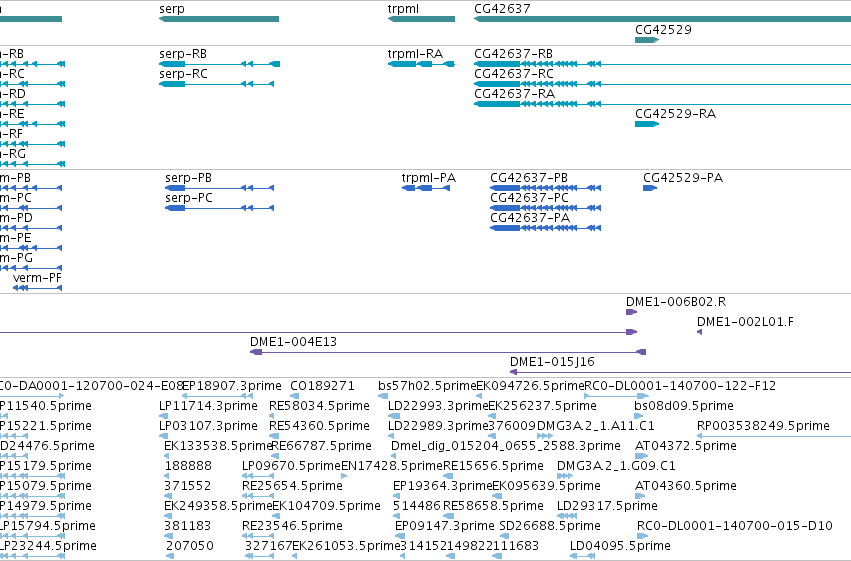The image size is (851, 561).
Task: Click the CG42637 gene label
Action: pyautogui.click(x=502, y=9)
